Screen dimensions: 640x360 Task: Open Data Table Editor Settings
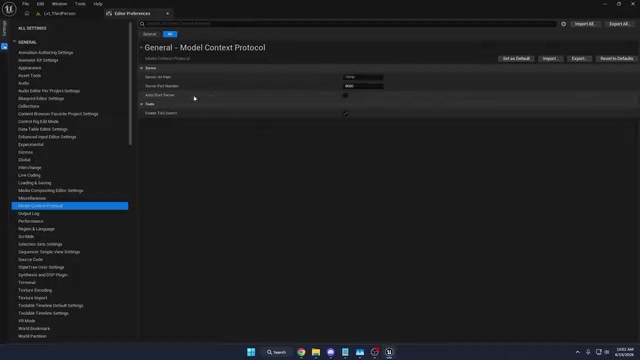click(42, 129)
